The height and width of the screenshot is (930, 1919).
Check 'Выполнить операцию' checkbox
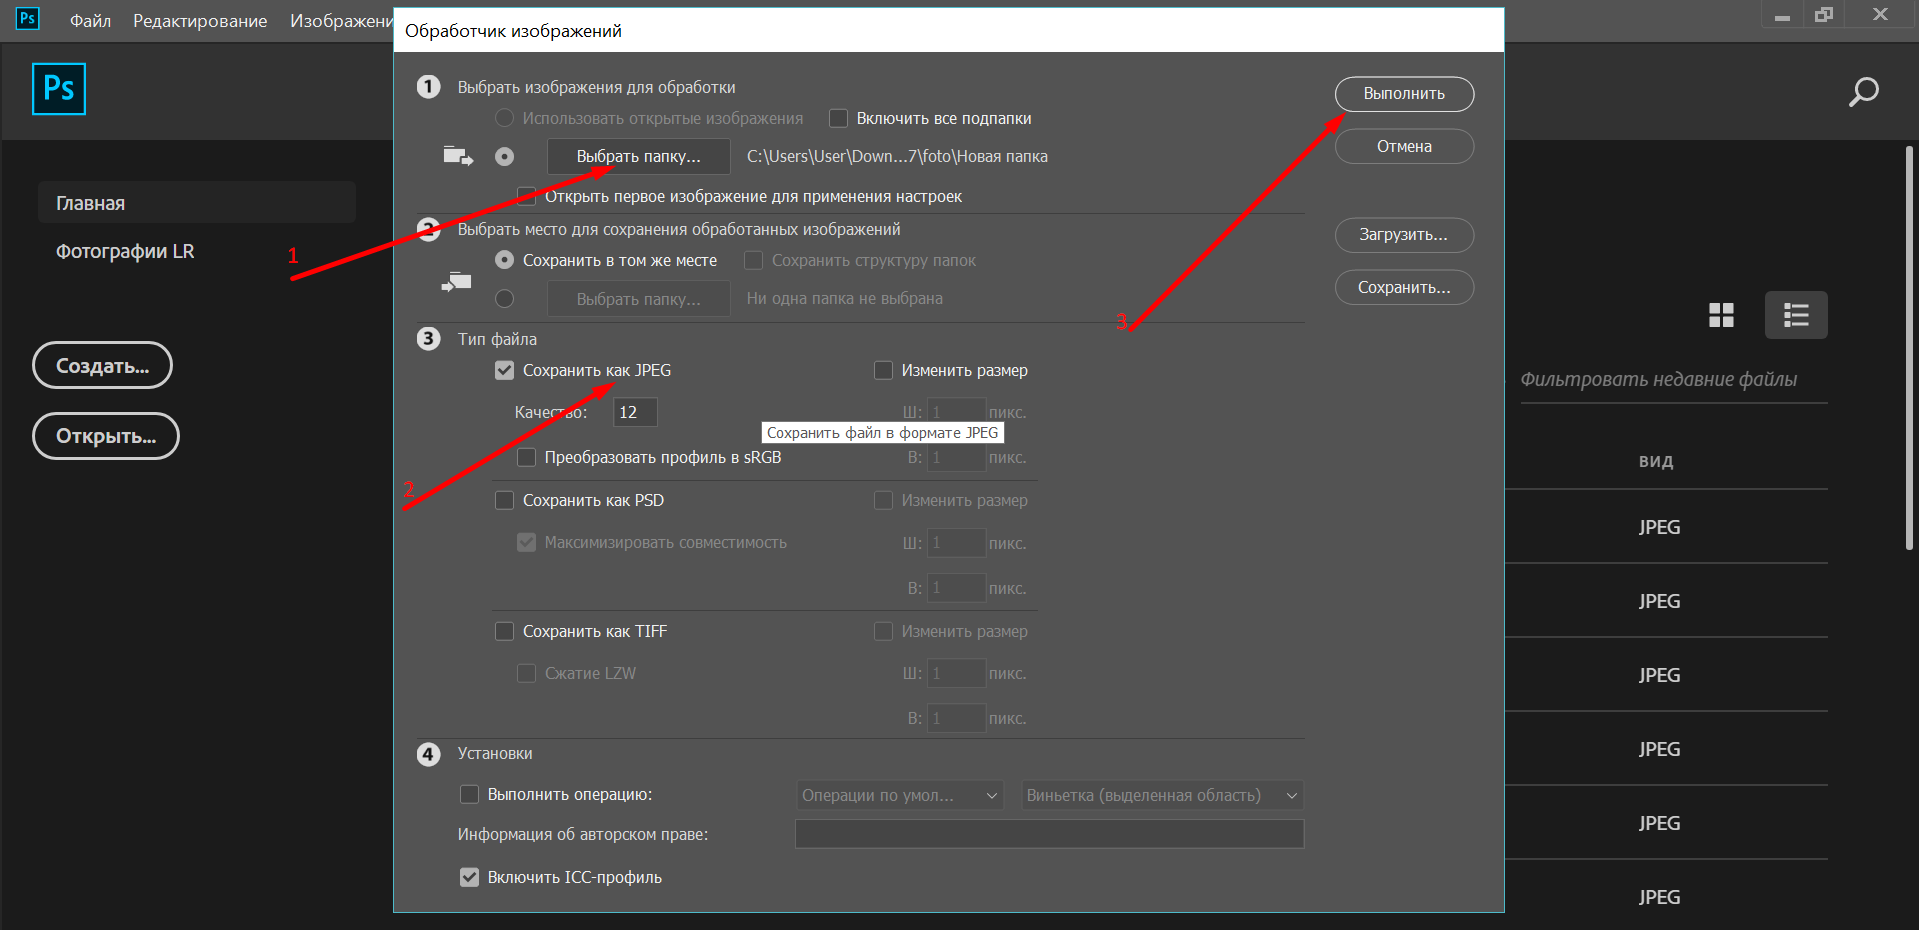point(469,794)
